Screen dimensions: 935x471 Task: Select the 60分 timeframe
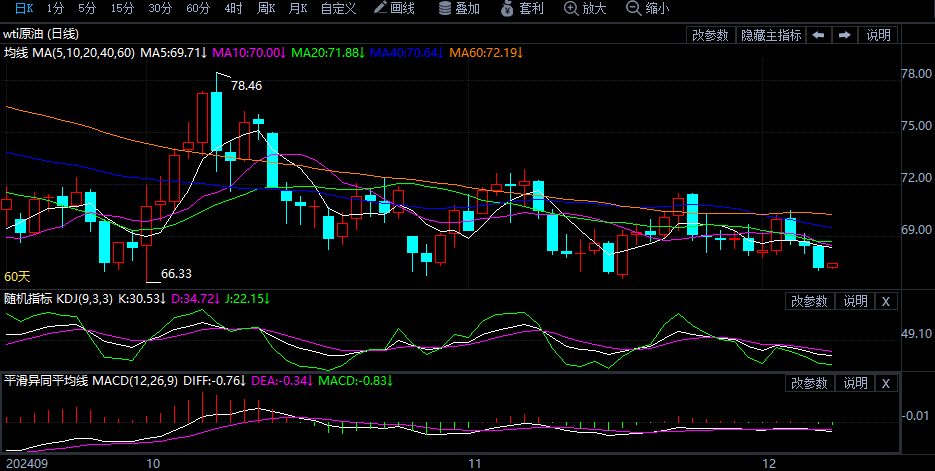coord(198,9)
